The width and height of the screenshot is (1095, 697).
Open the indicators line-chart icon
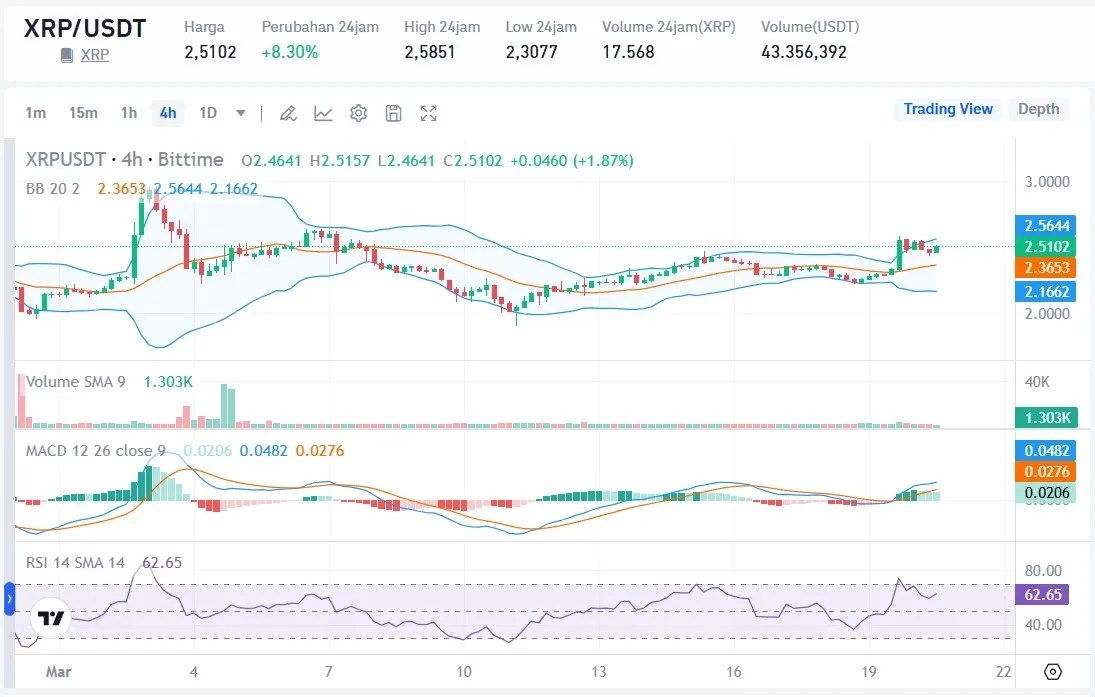(323, 113)
